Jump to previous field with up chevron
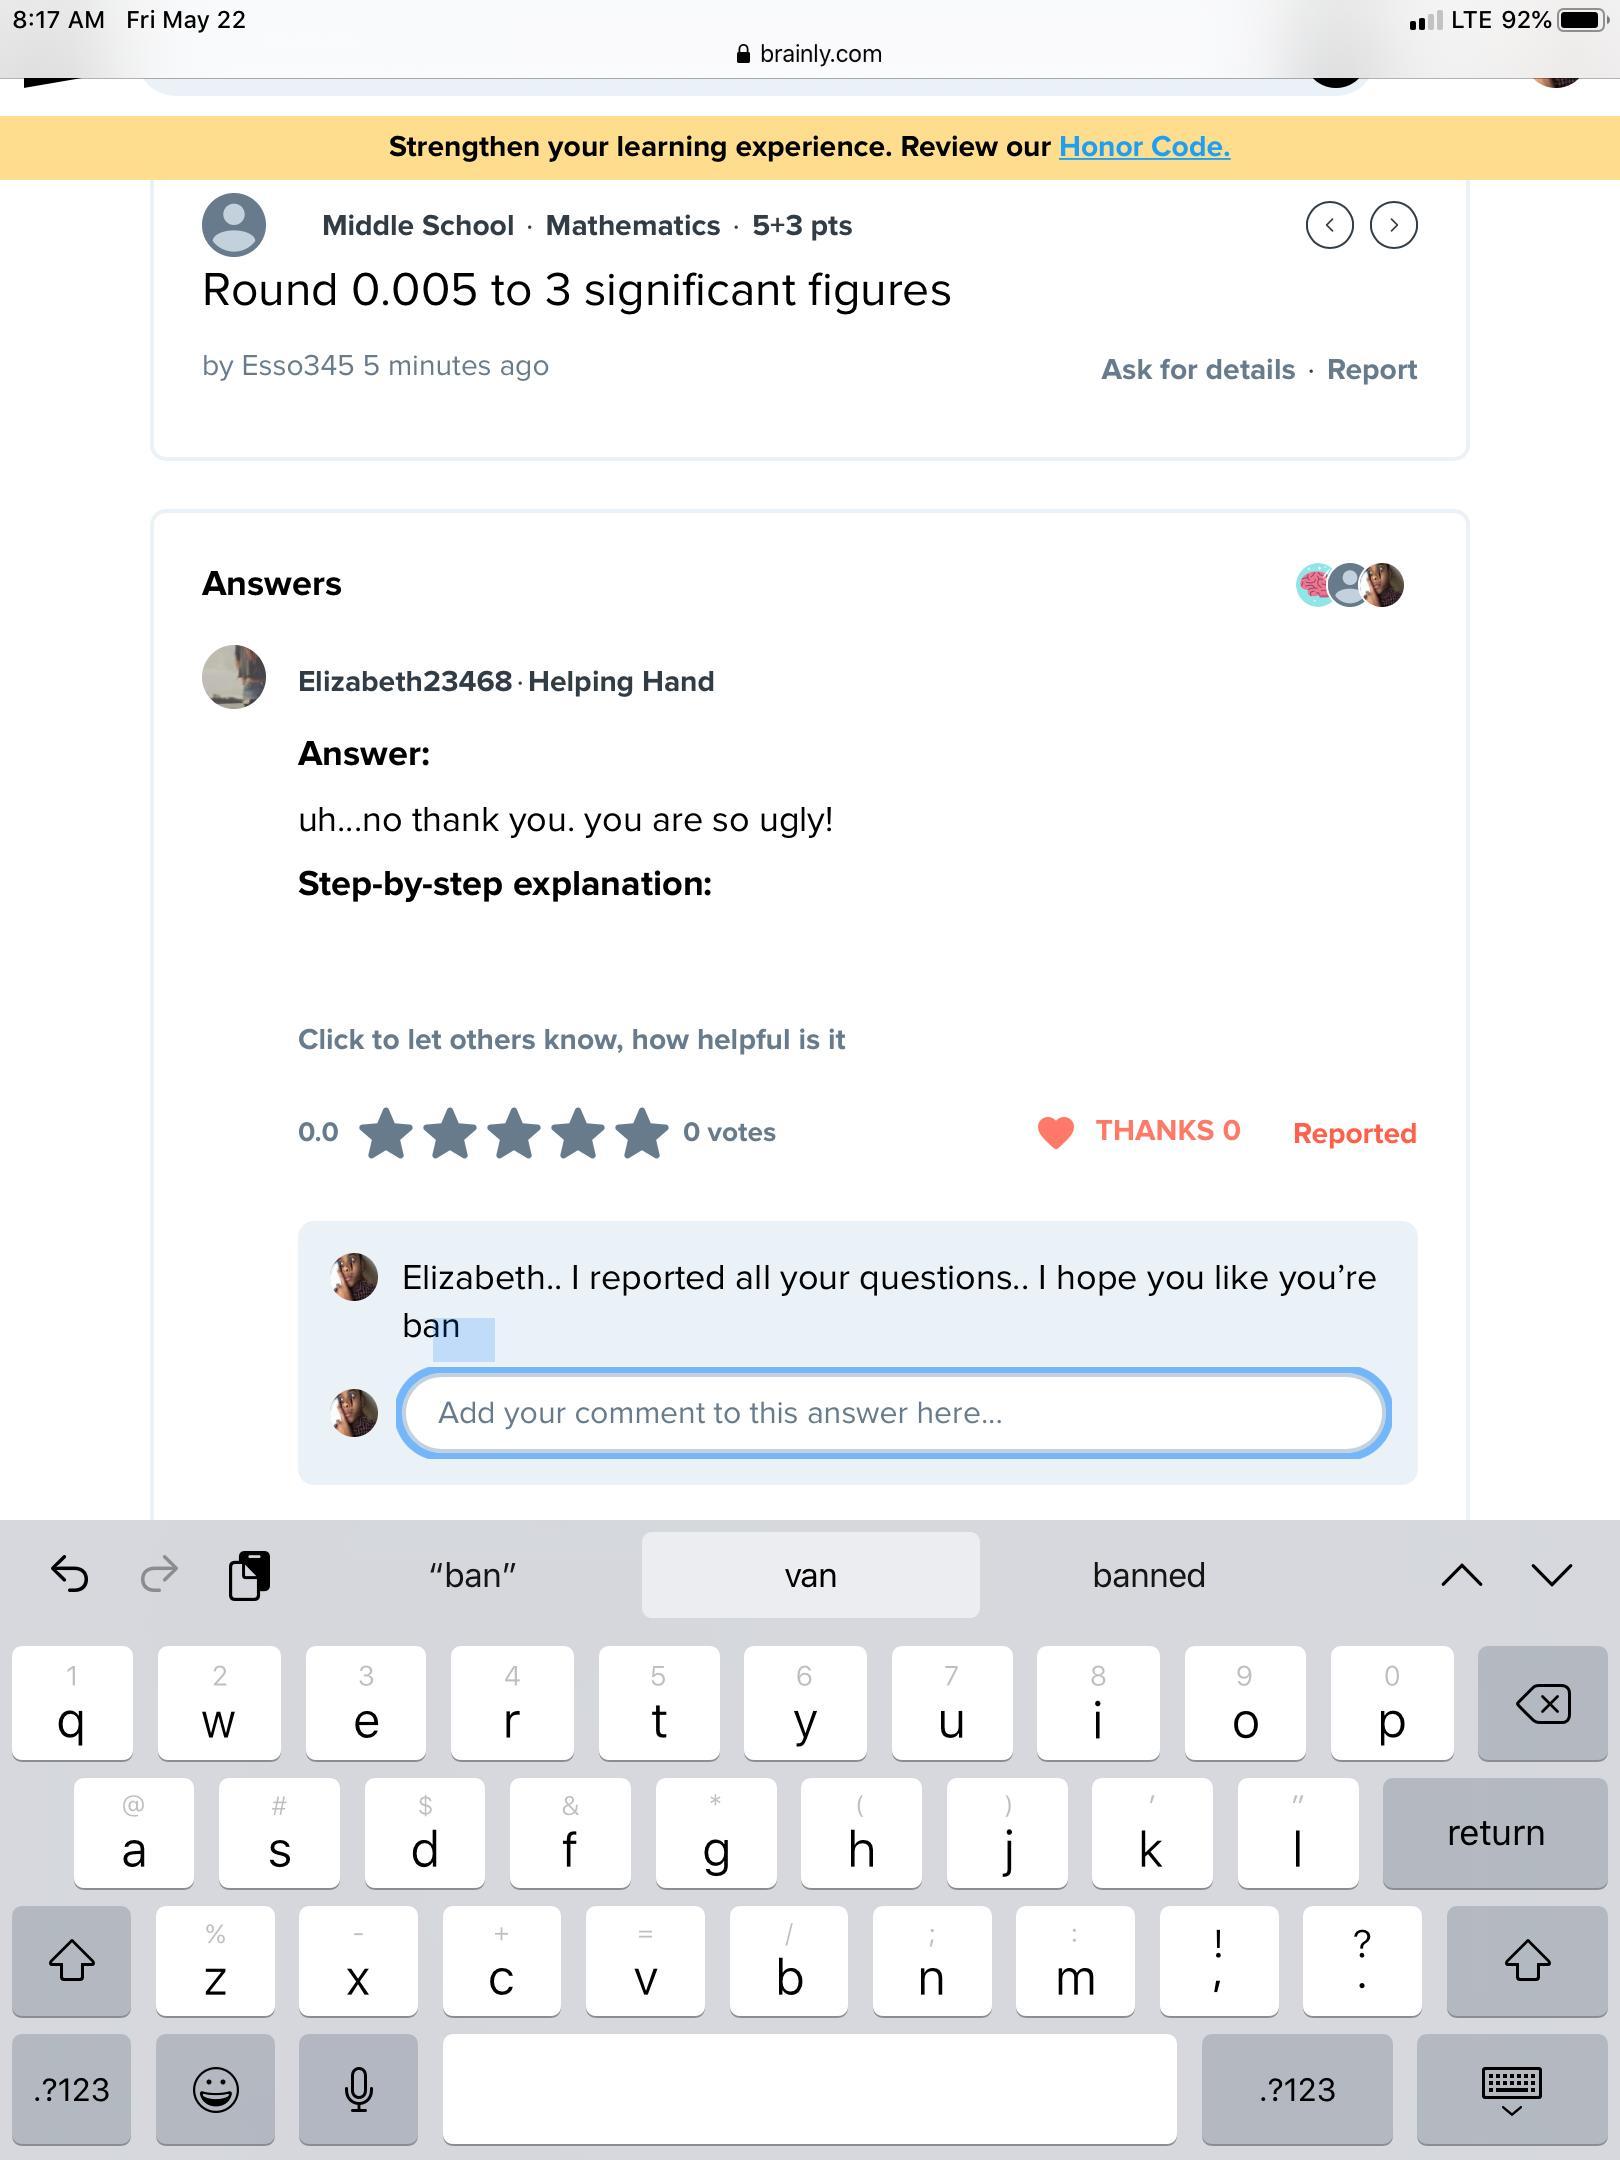Image resolution: width=1620 pixels, height=2160 pixels. [x=1462, y=1576]
